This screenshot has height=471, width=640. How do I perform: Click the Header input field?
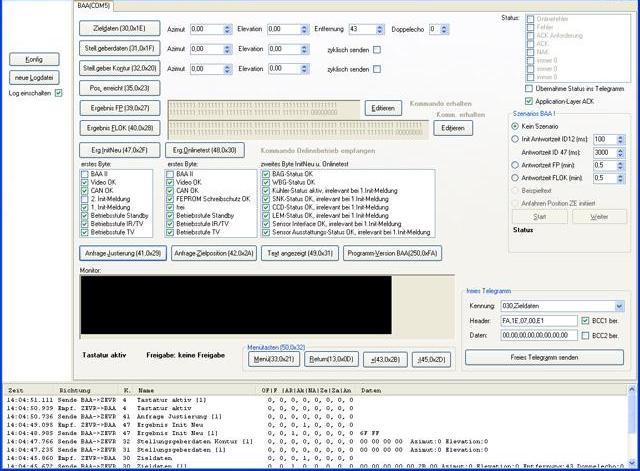click(539, 321)
